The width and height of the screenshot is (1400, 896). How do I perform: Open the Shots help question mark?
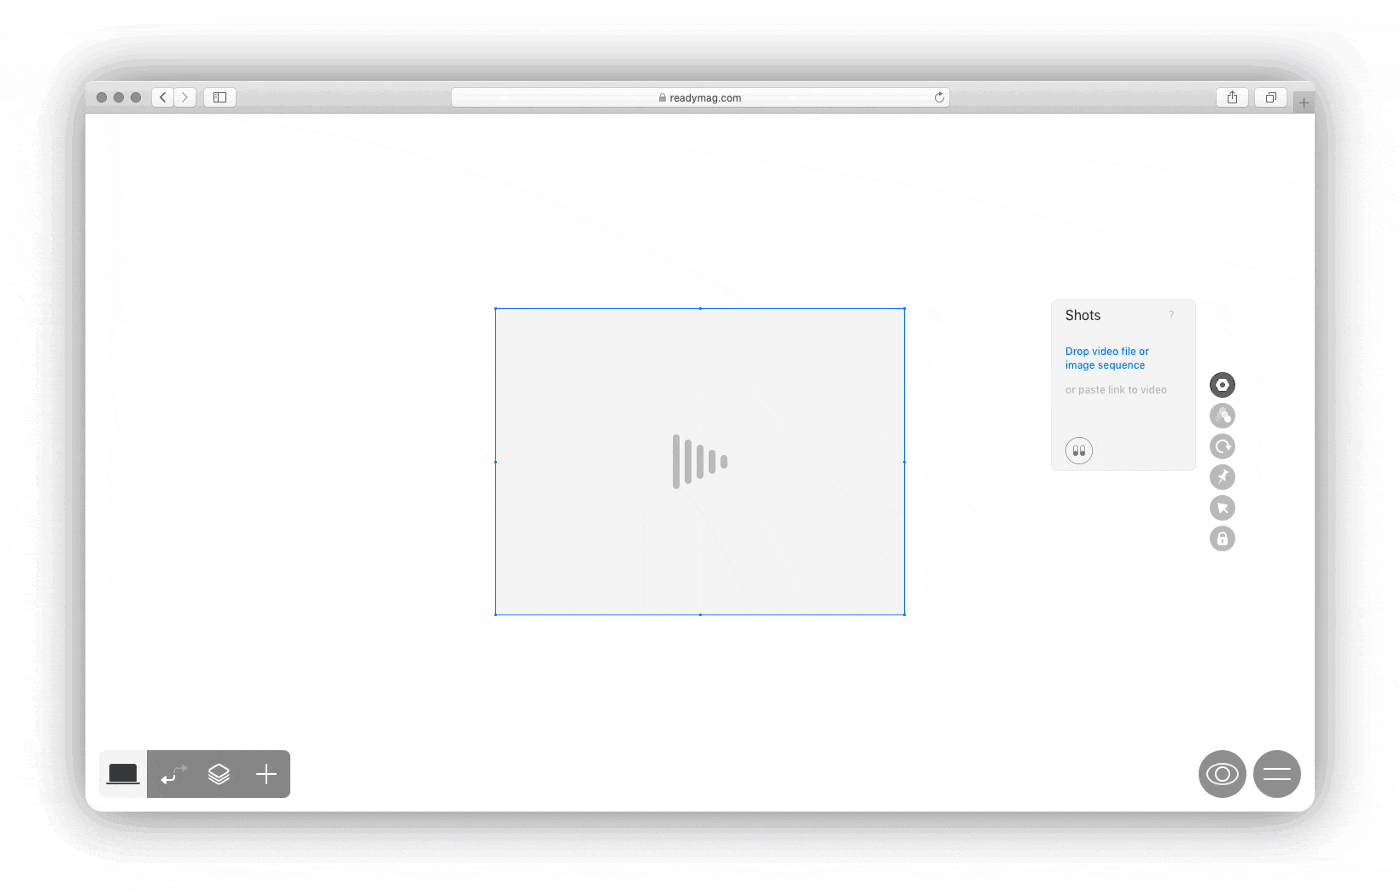[x=1171, y=315]
